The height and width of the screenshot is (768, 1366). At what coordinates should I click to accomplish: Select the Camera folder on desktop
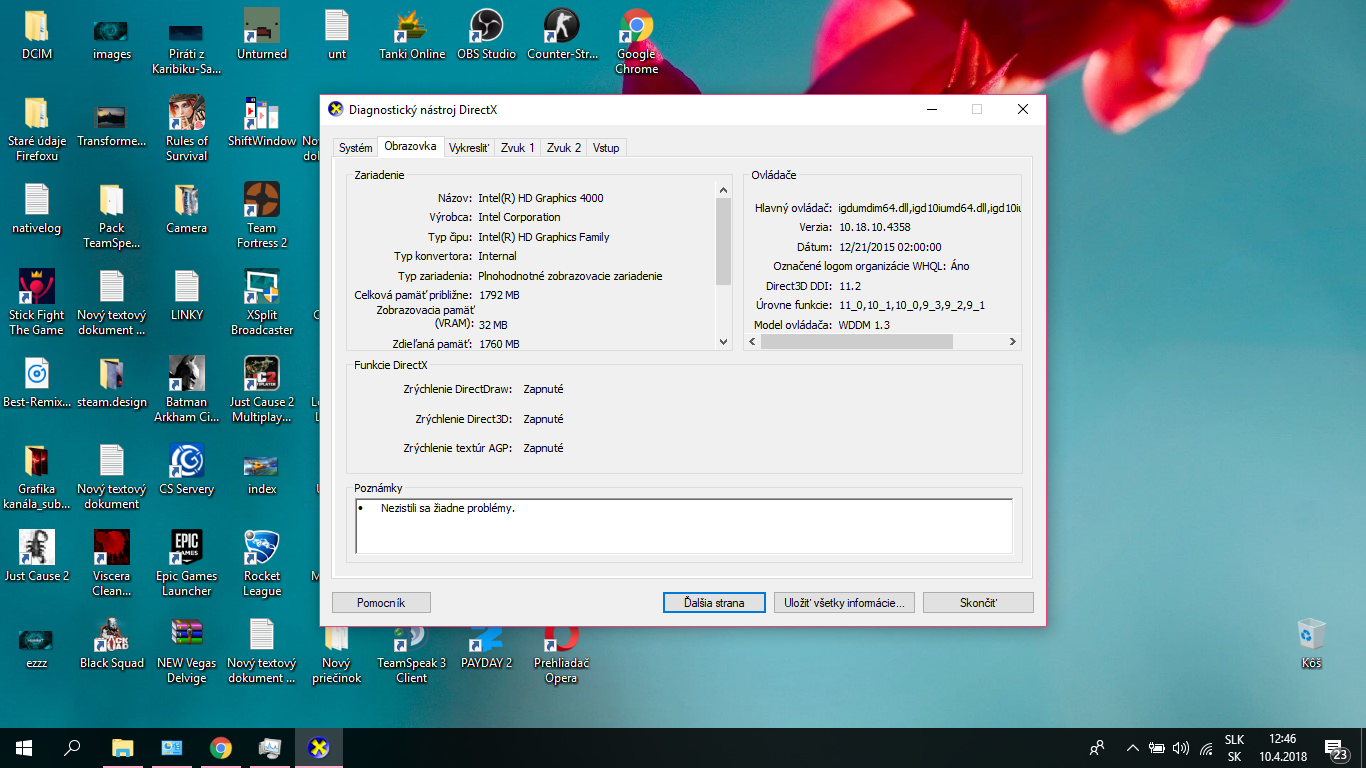click(187, 208)
